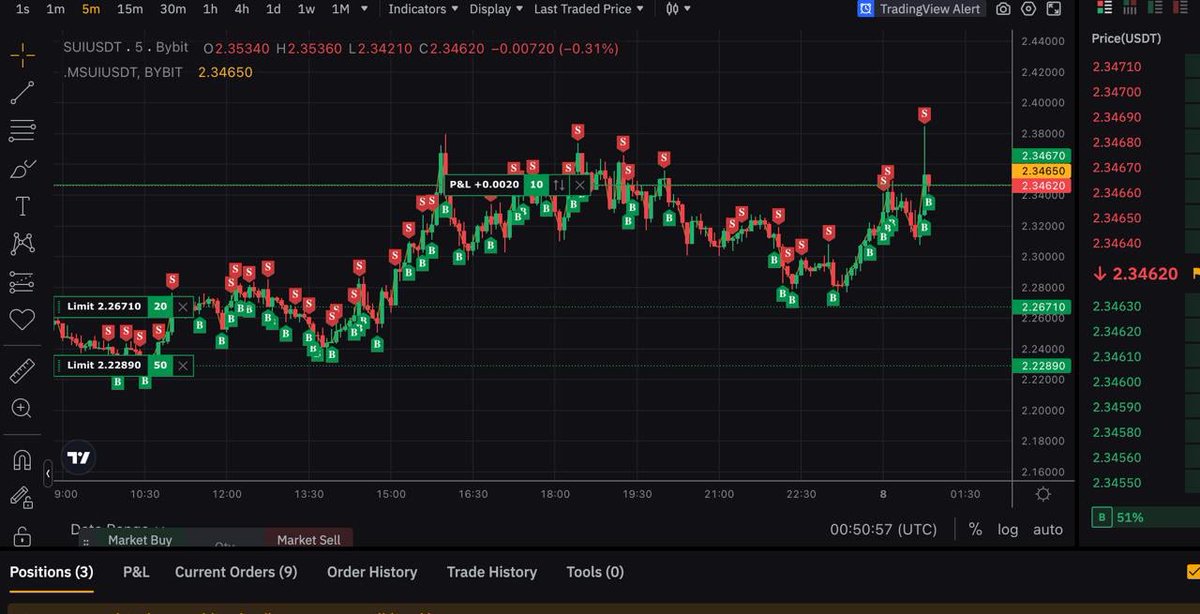Open the XABCD pattern tool
1200x614 pixels.
(20, 243)
